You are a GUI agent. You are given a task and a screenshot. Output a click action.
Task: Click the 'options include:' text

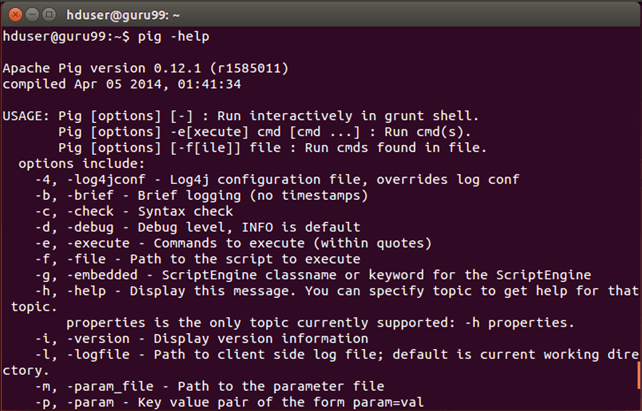point(82,164)
